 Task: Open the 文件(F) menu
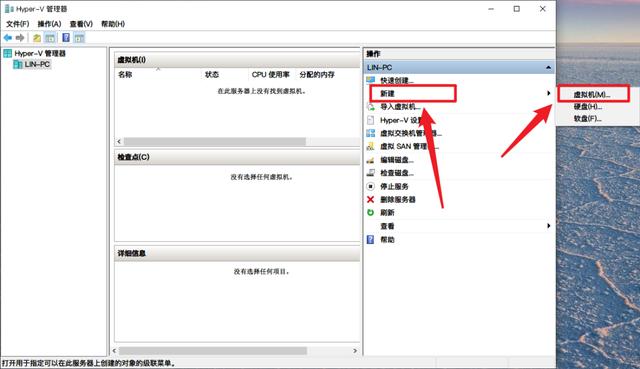pyautogui.click(x=18, y=24)
